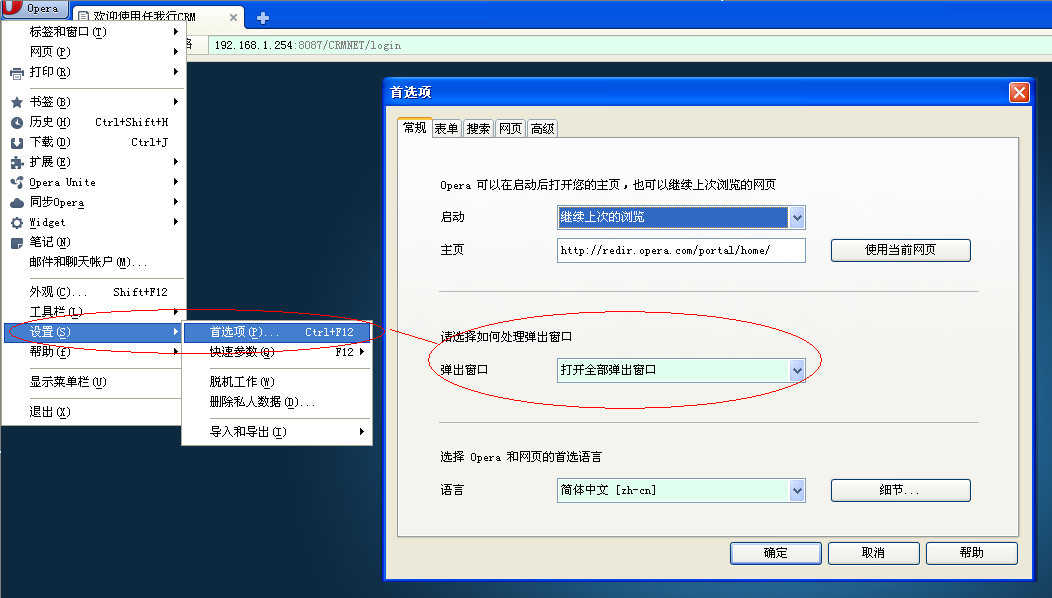Click into the 主页 homepage URL field
1052x598 pixels.
point(680,250)
